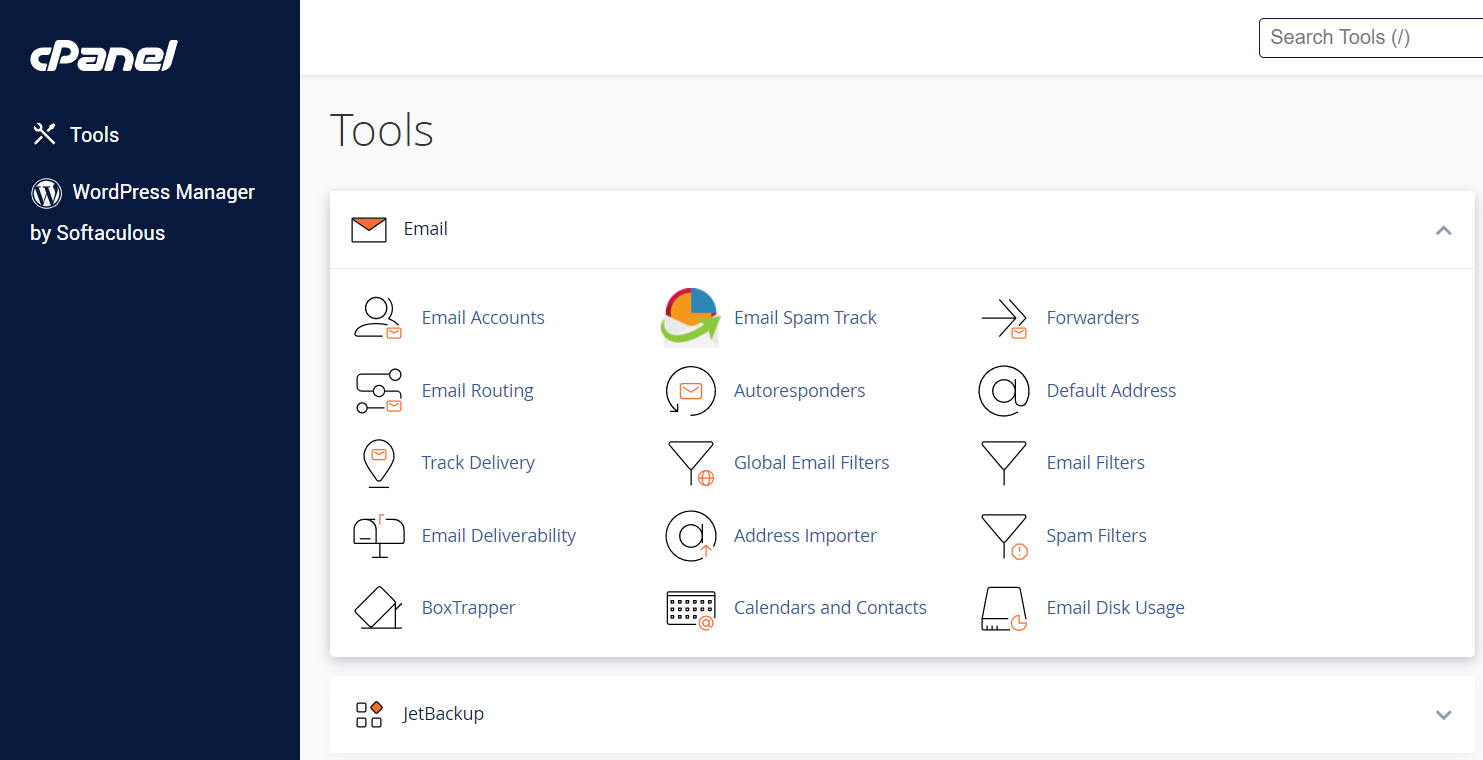Click the Email Routing icon

point(378,391)
